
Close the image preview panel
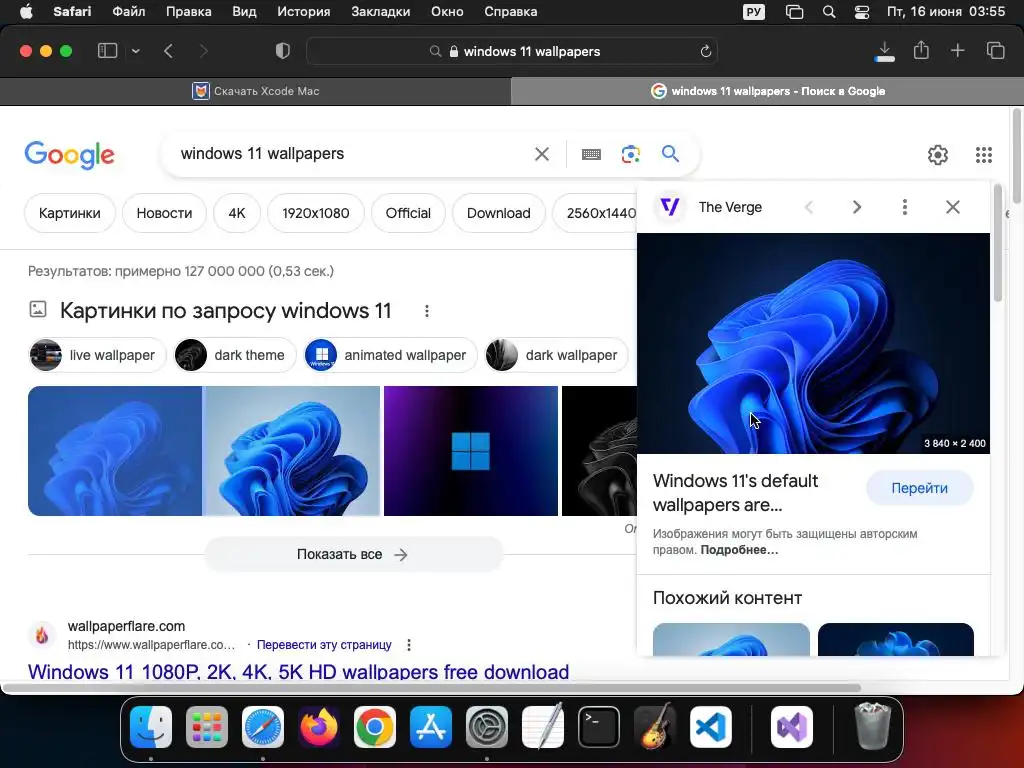click(x=953, y=207)
